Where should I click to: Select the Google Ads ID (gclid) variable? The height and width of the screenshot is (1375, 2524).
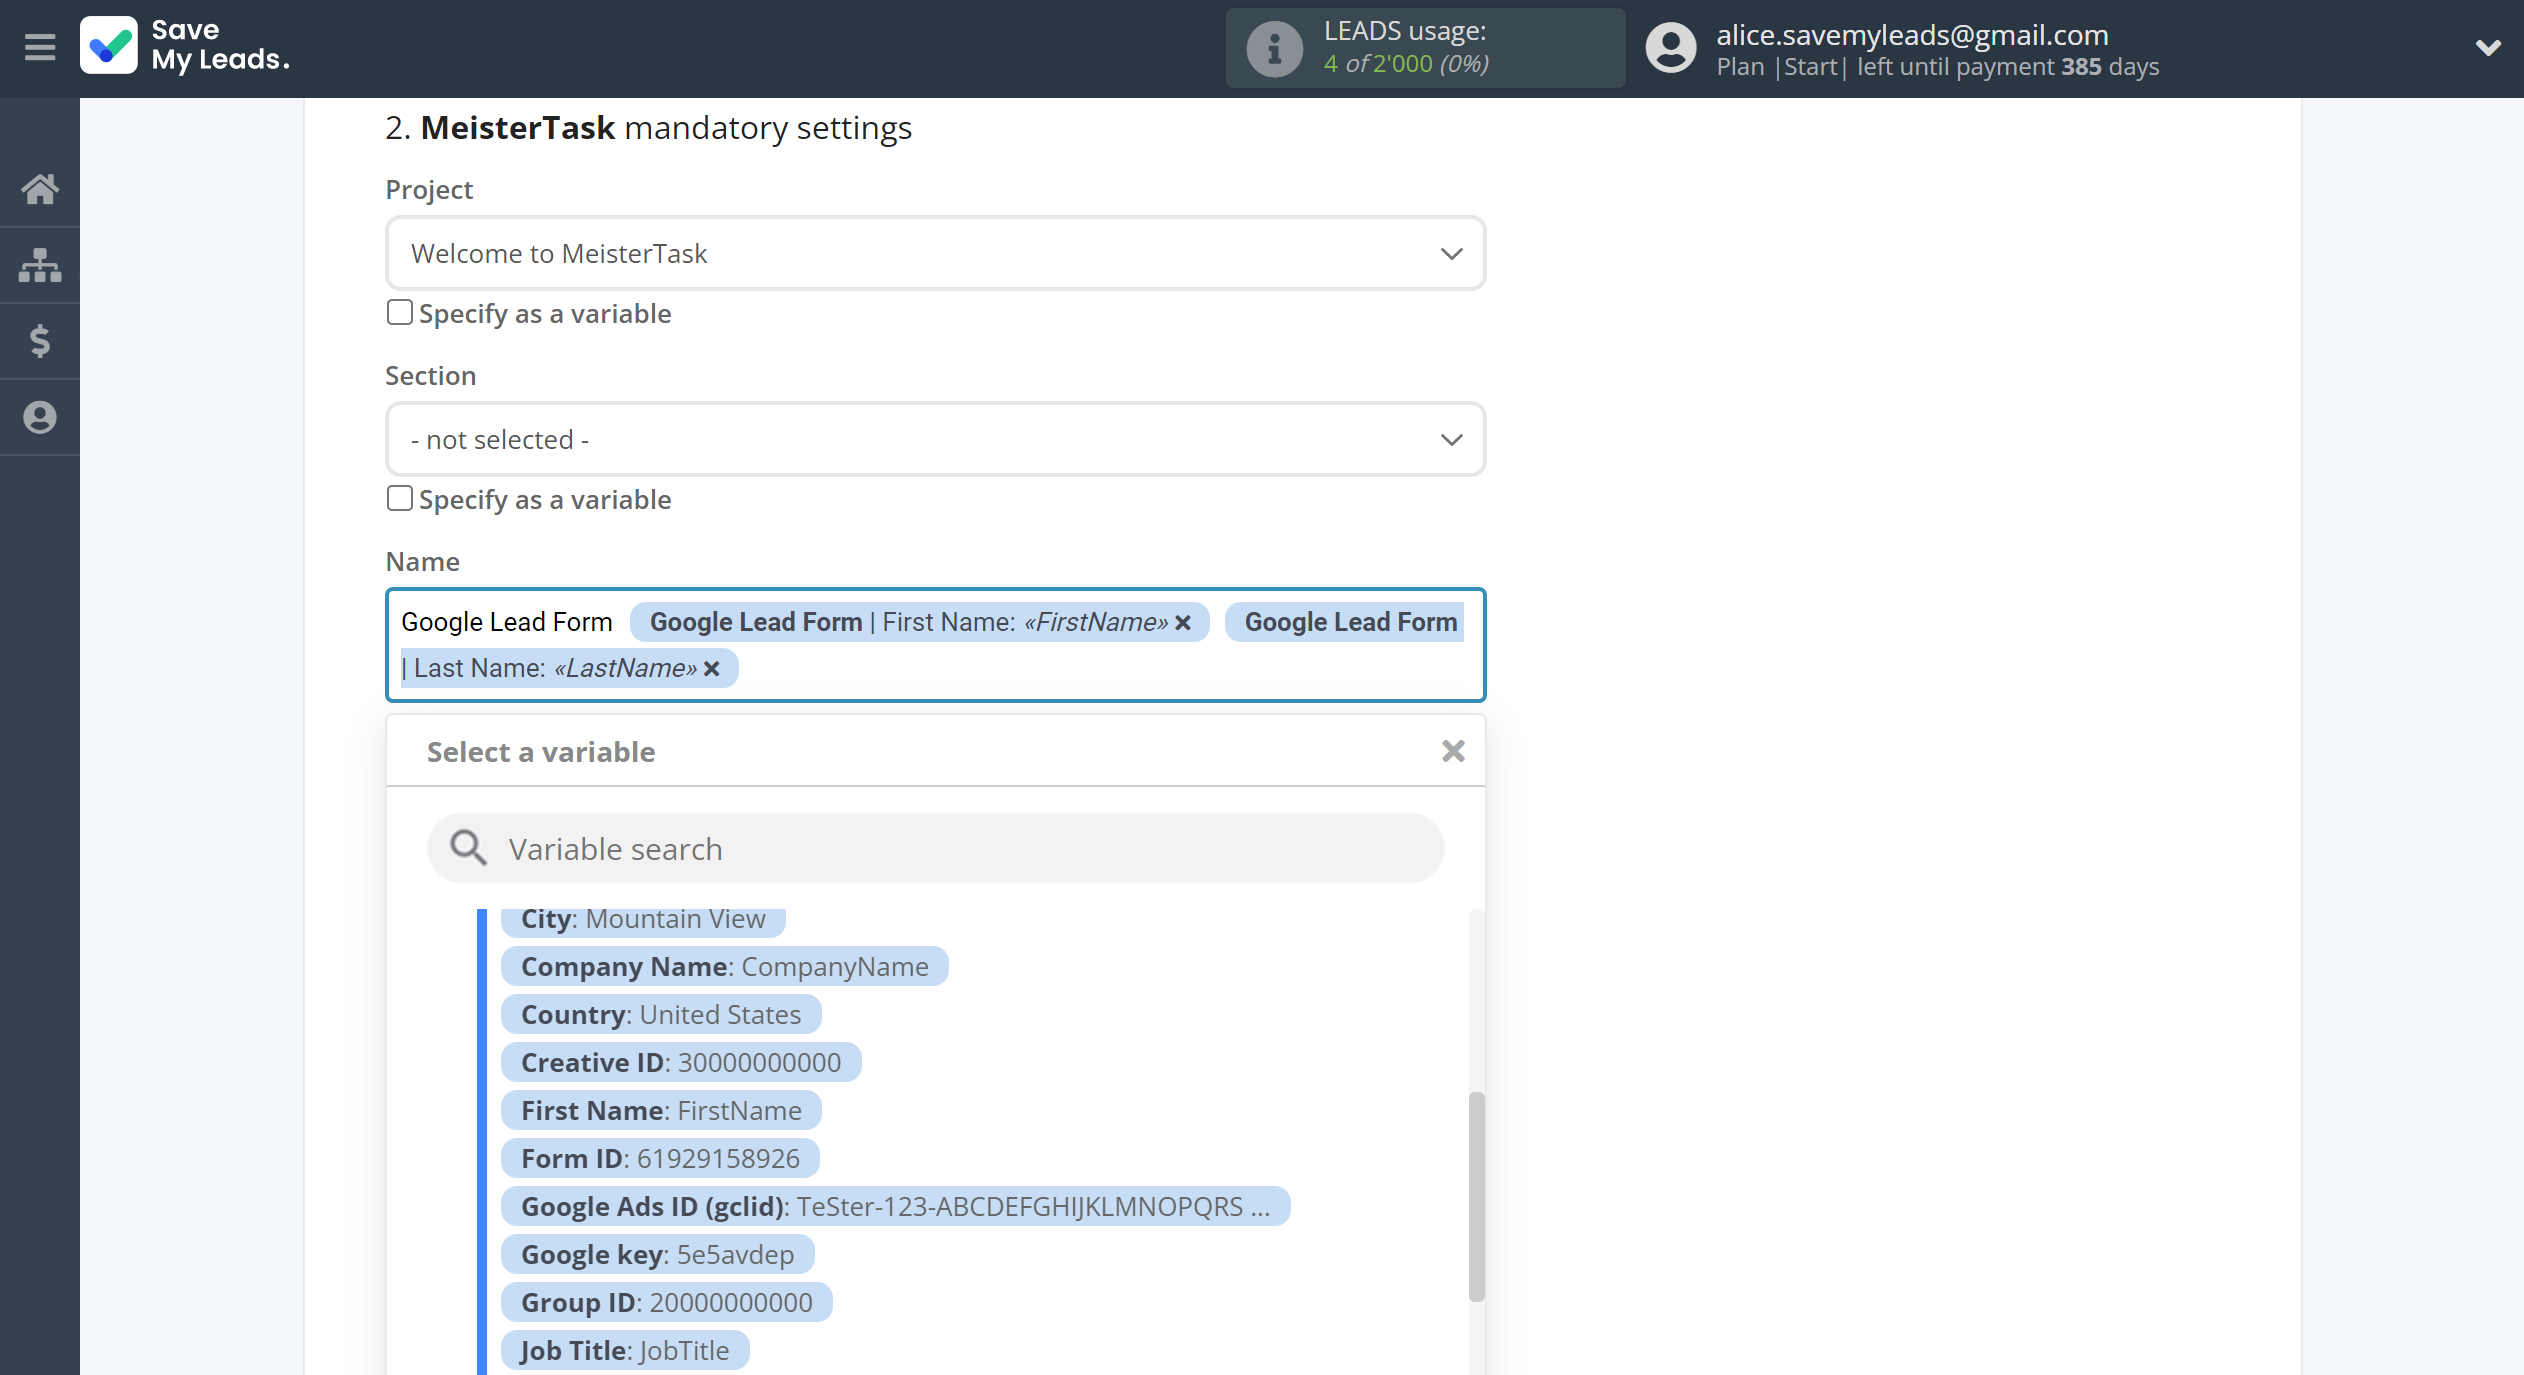(895, 1206)
